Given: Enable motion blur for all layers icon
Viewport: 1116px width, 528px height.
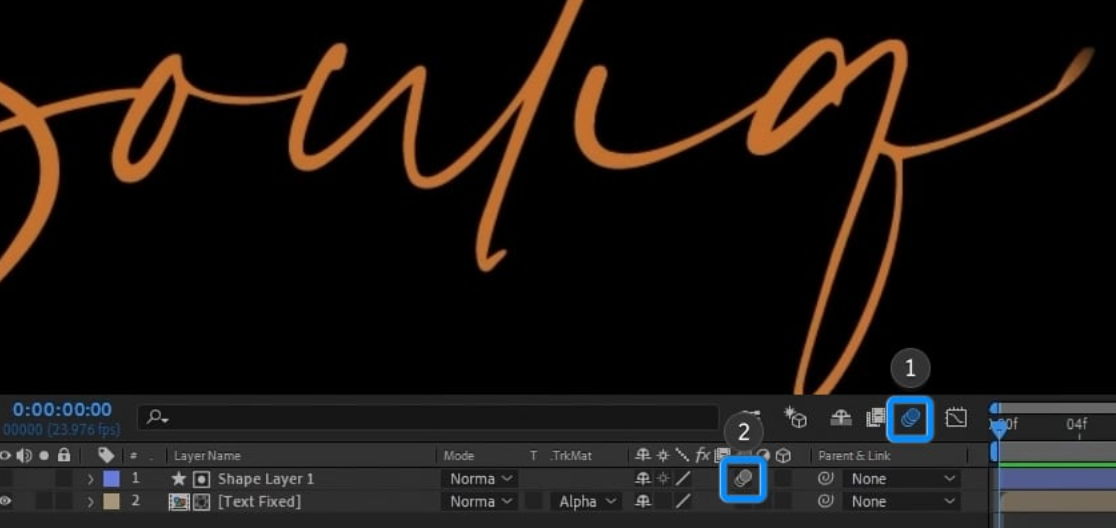Looking at the screenshot, I should pos(910,418).
